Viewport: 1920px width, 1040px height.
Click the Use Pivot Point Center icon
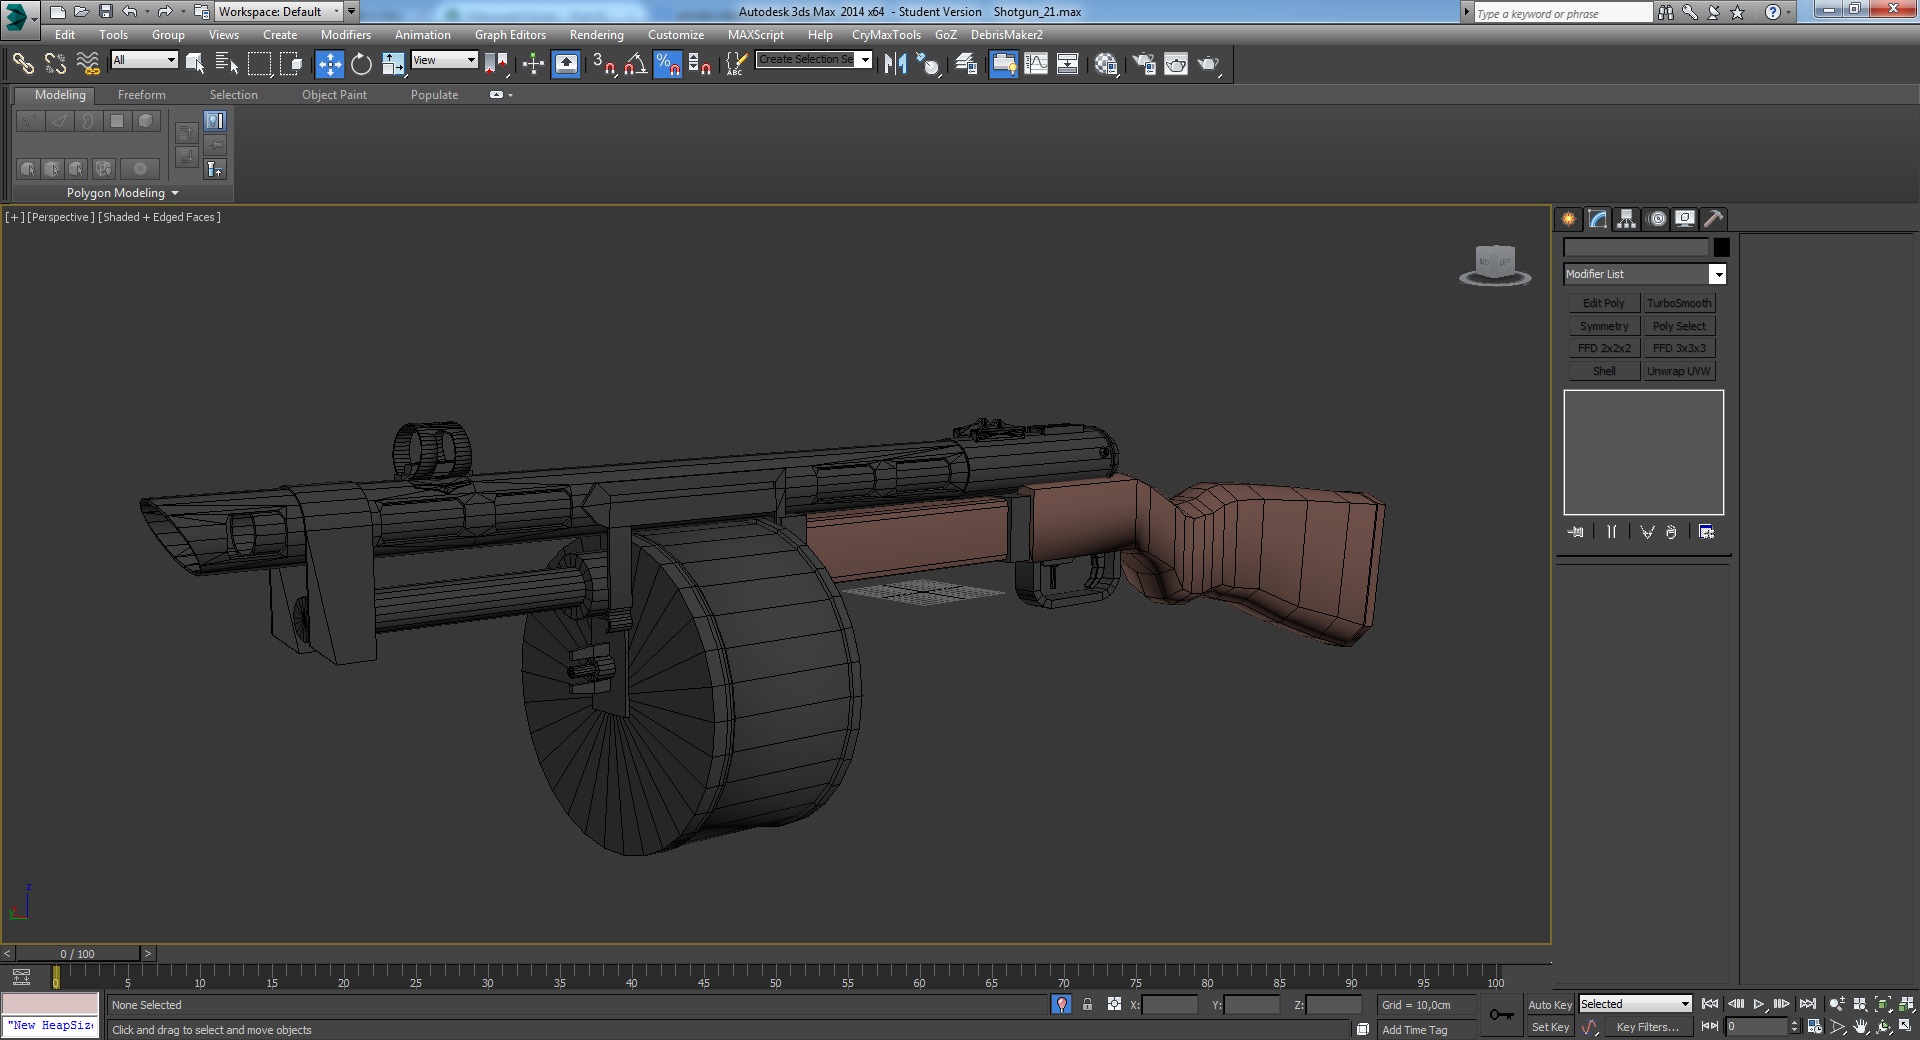[497, 64]
